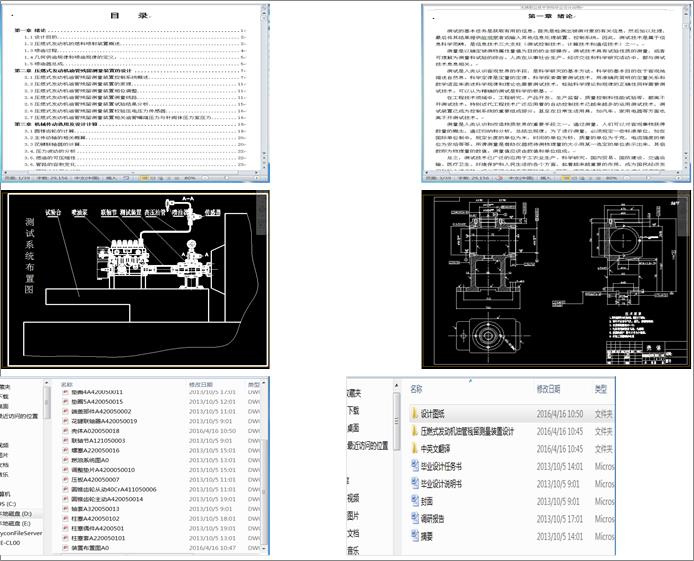Click the 第一章 绪论 heading

(550, 16)
